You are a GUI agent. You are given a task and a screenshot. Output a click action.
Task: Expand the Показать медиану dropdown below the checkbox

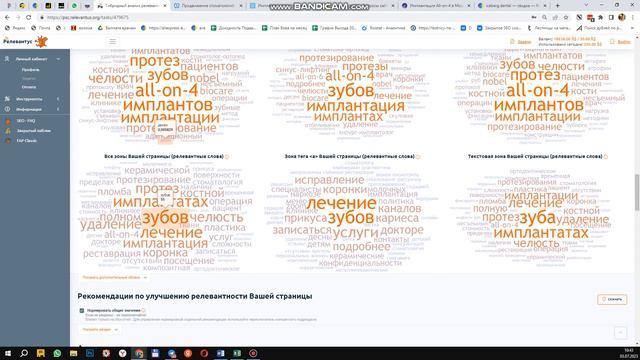100,329
